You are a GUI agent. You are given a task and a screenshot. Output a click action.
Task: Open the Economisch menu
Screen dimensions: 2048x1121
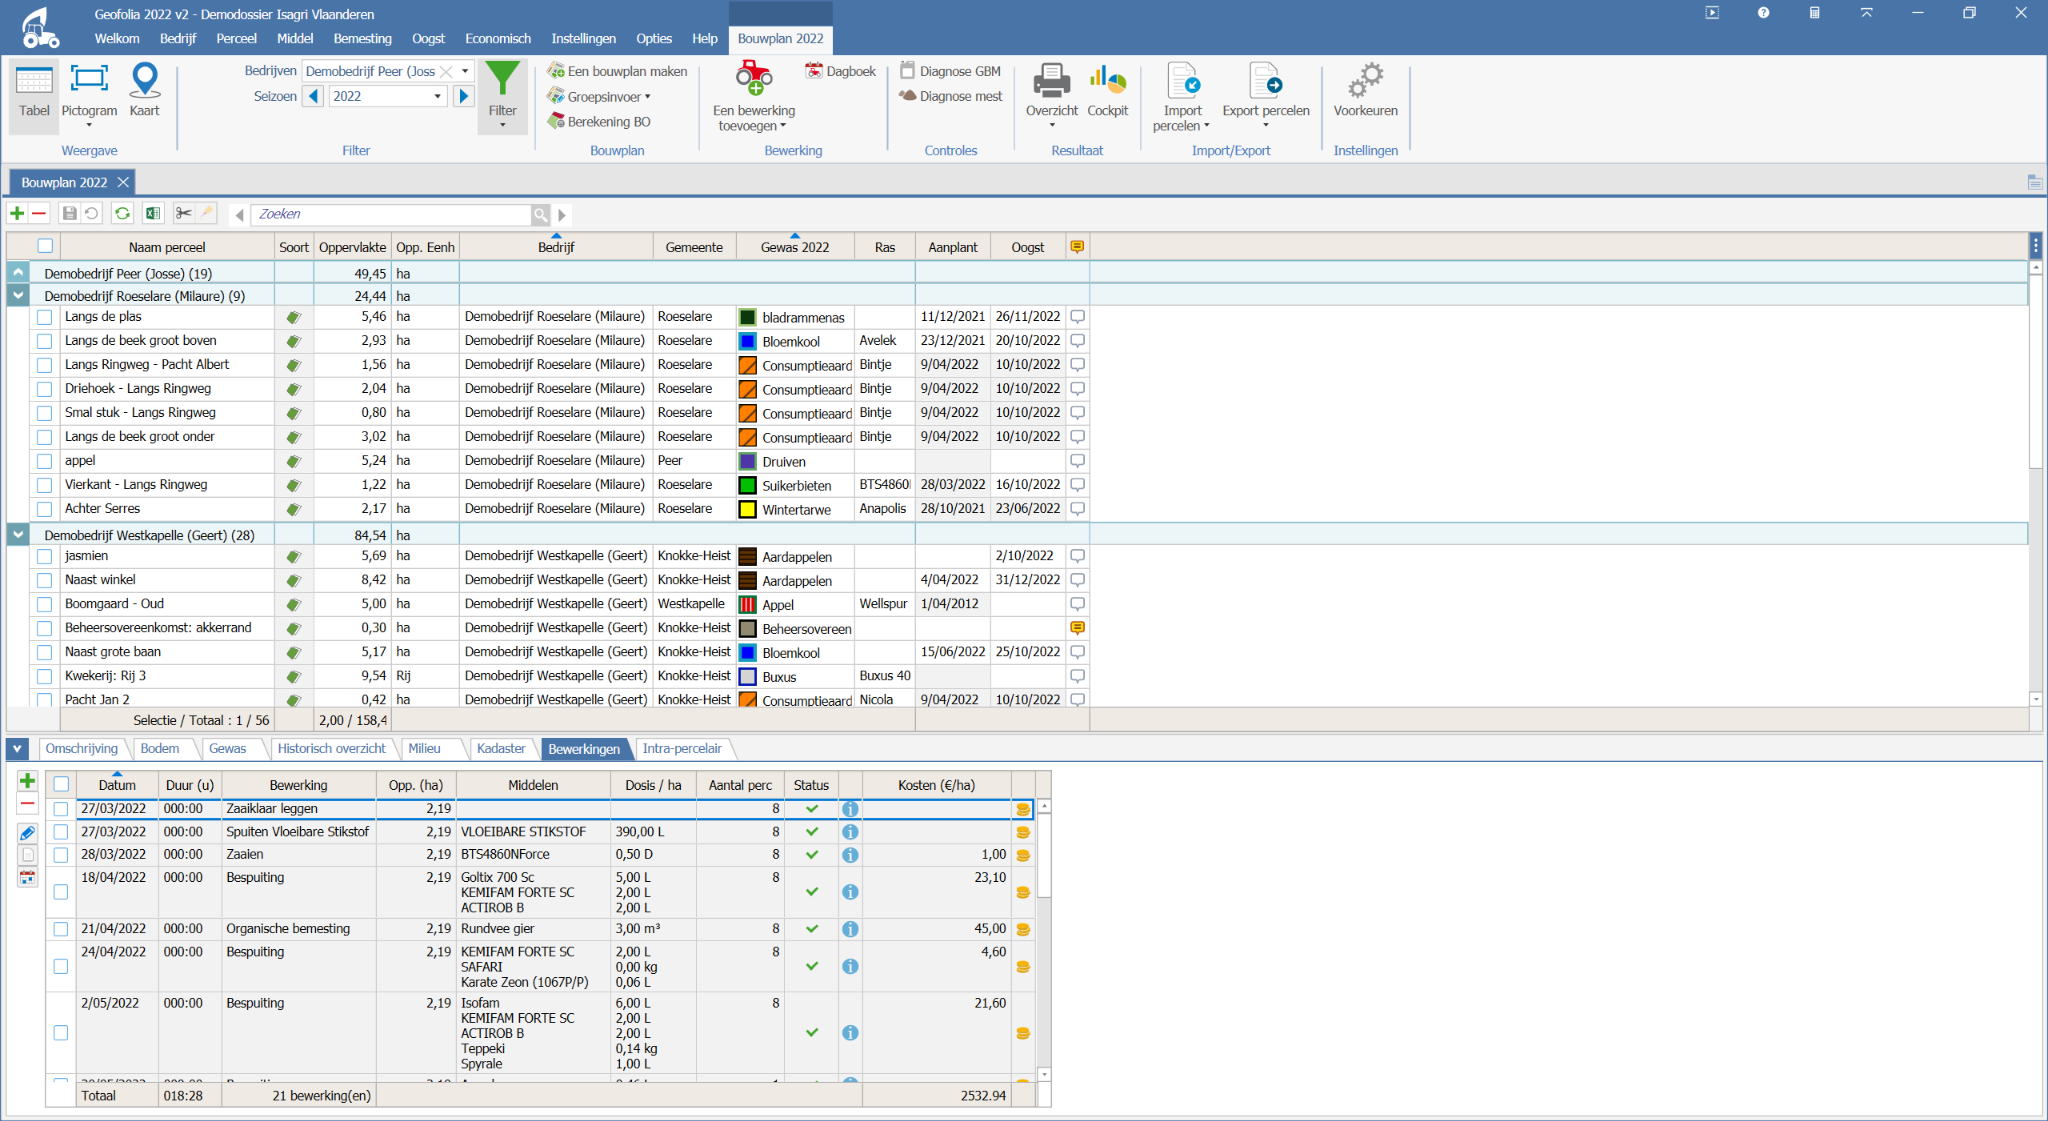pos(497,38)
